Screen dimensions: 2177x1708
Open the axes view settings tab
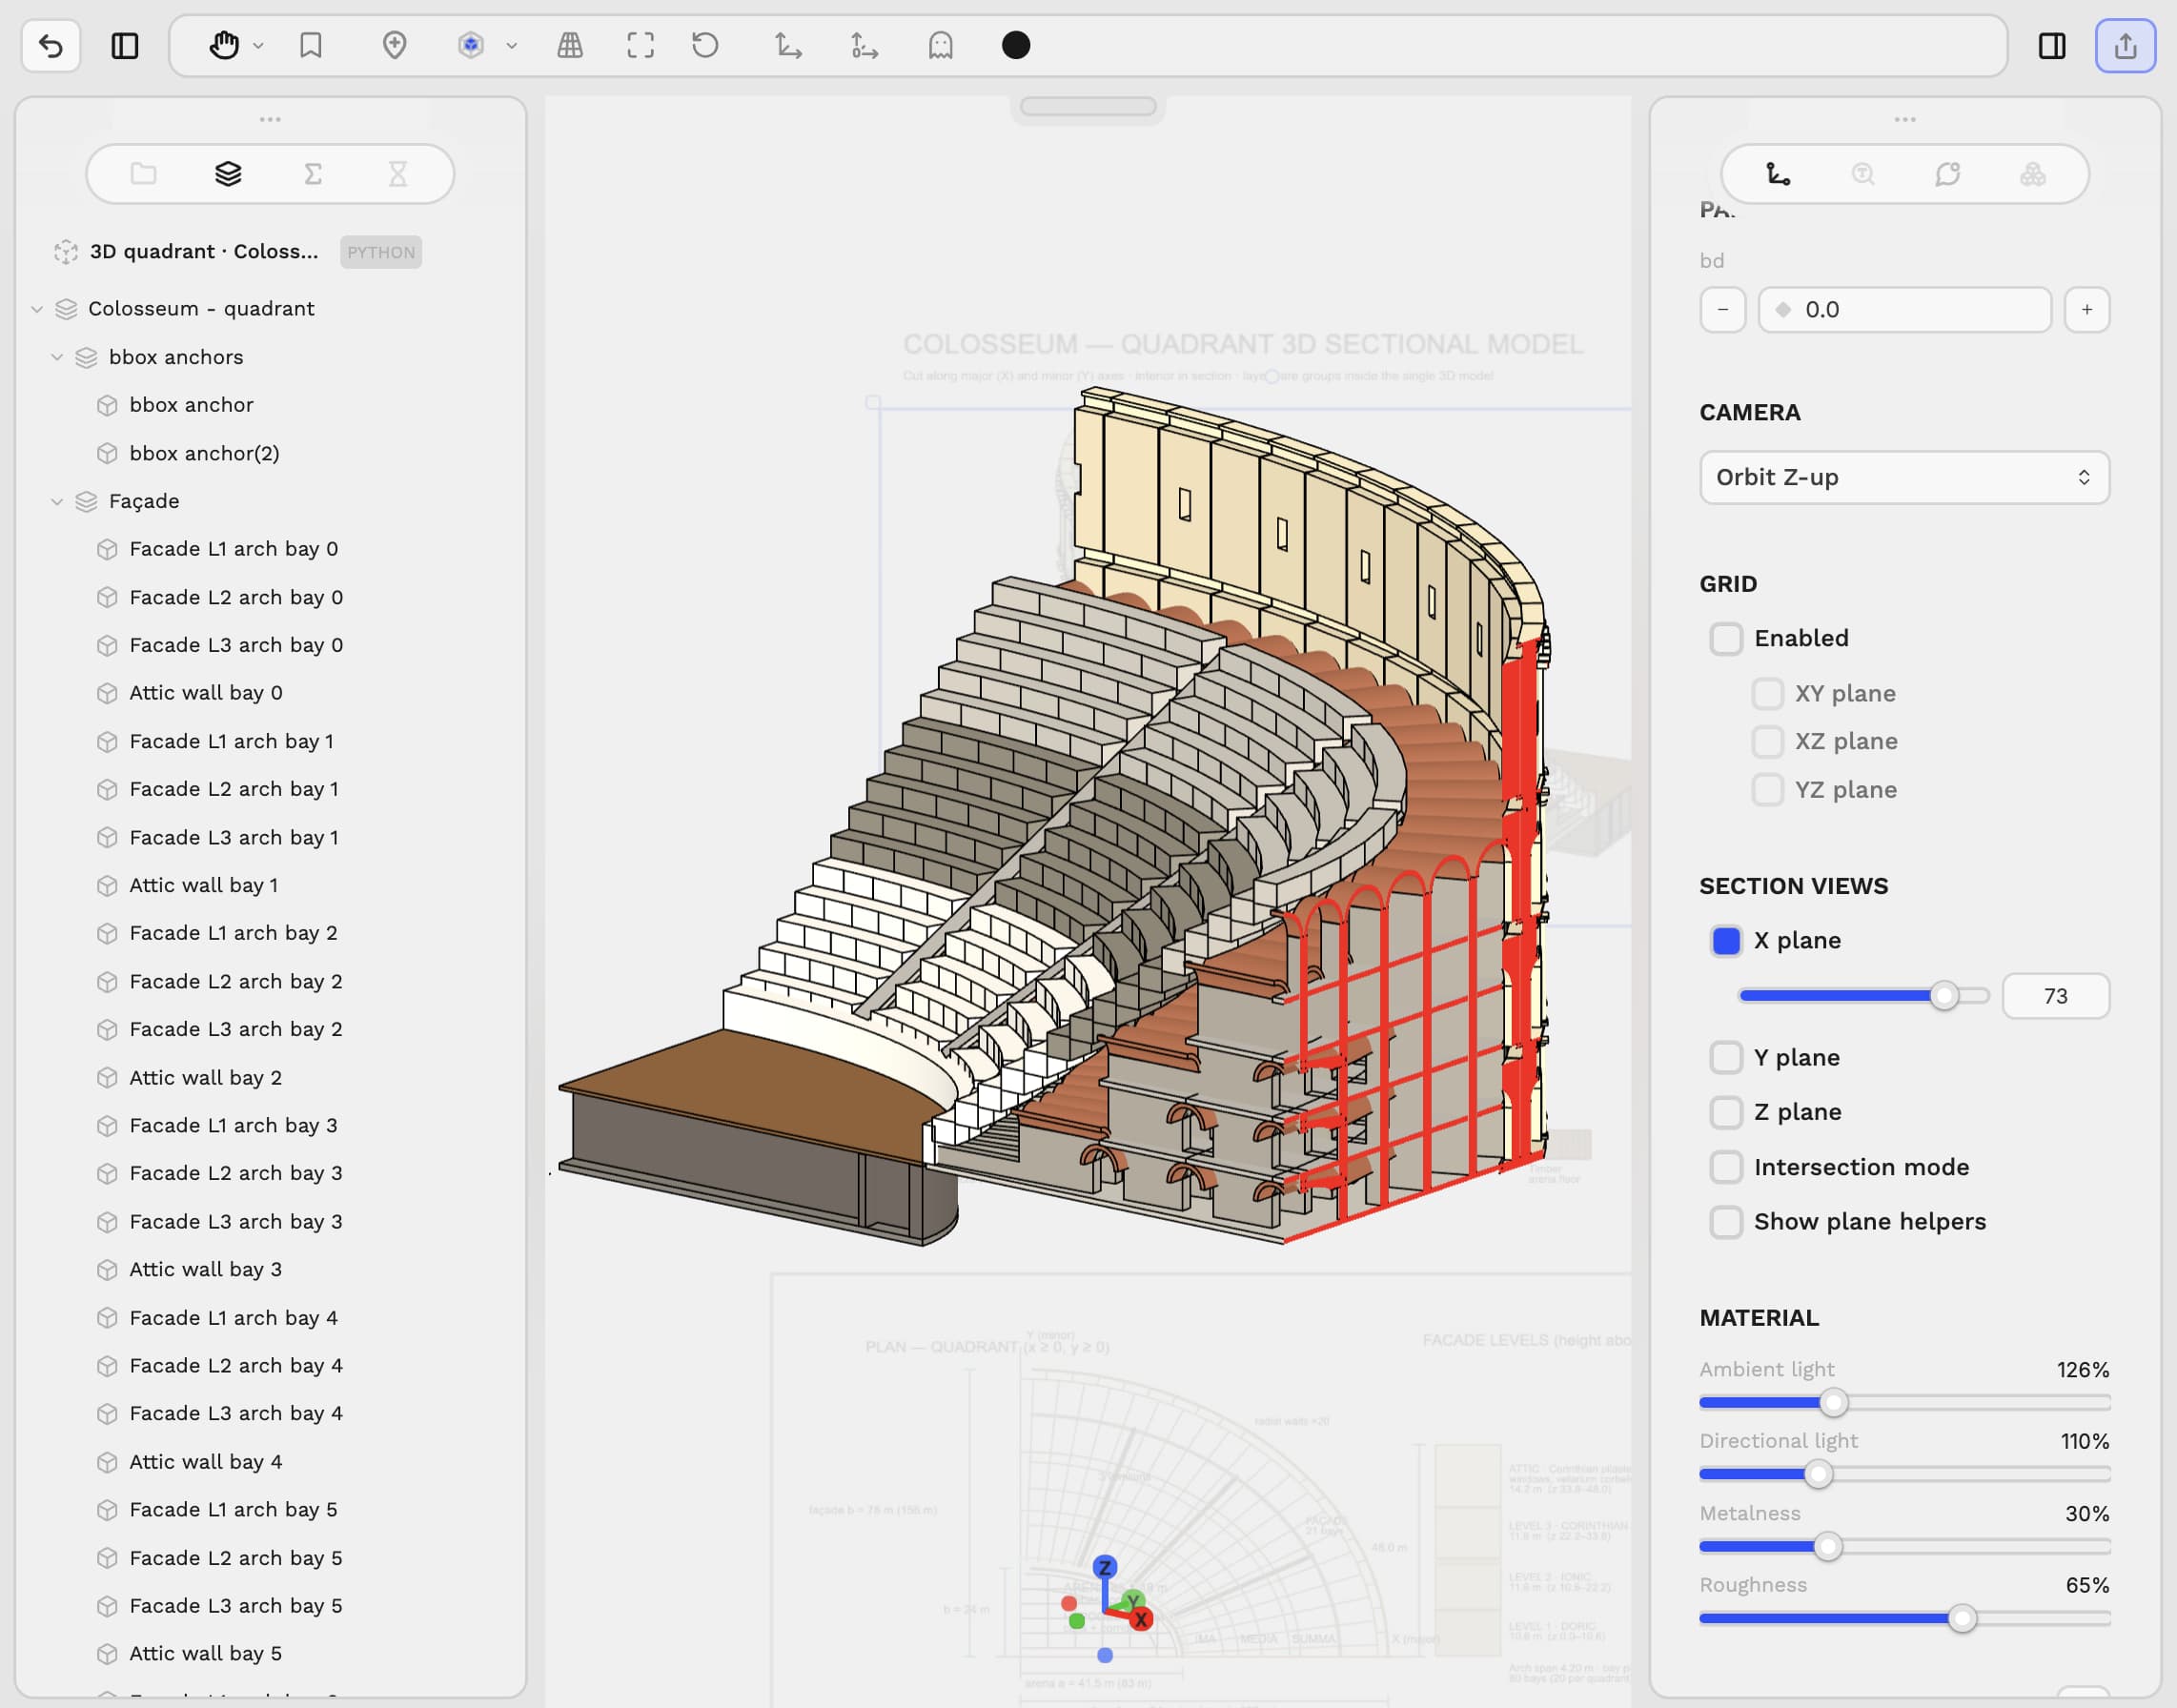pos(1778,174)
